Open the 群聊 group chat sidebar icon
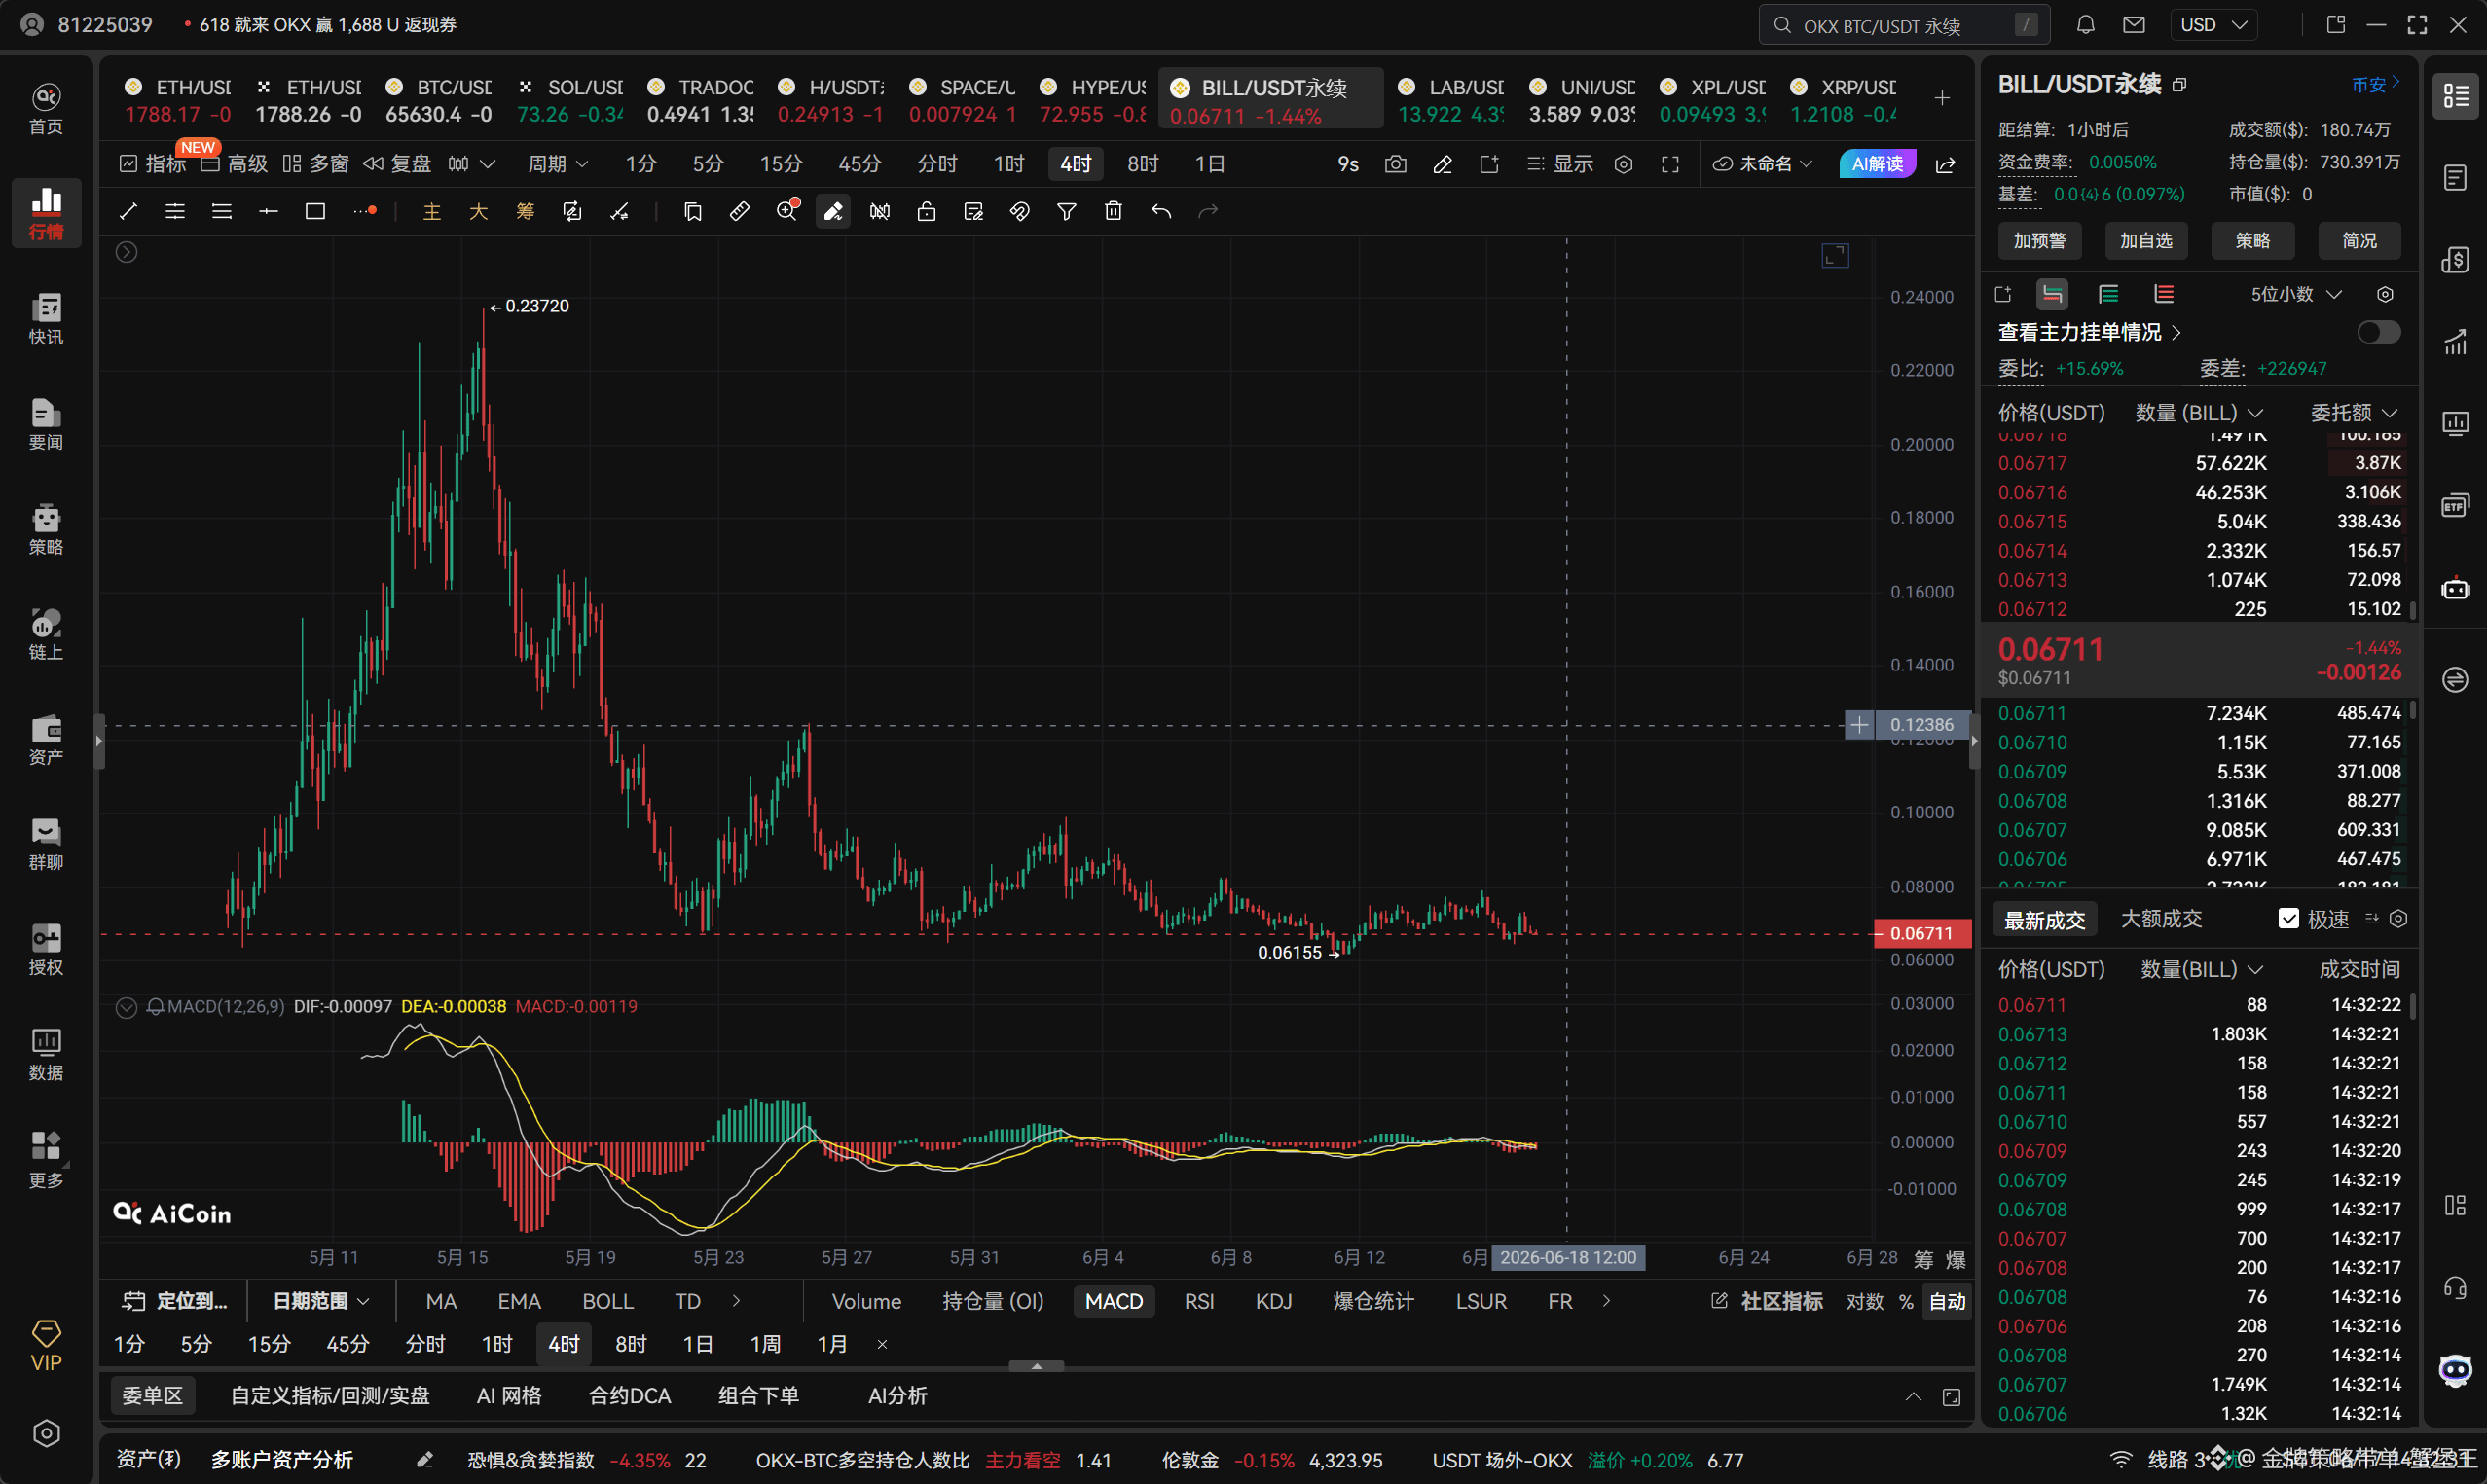Screen dimensions: 2487x1484 [46, 843]
